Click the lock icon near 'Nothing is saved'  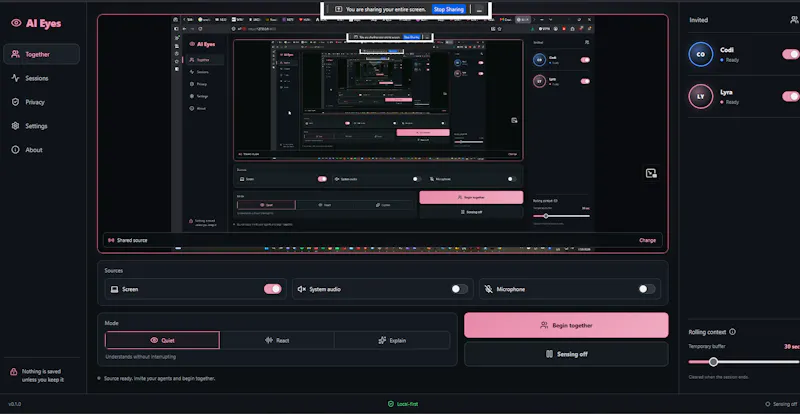coord(14,372)
